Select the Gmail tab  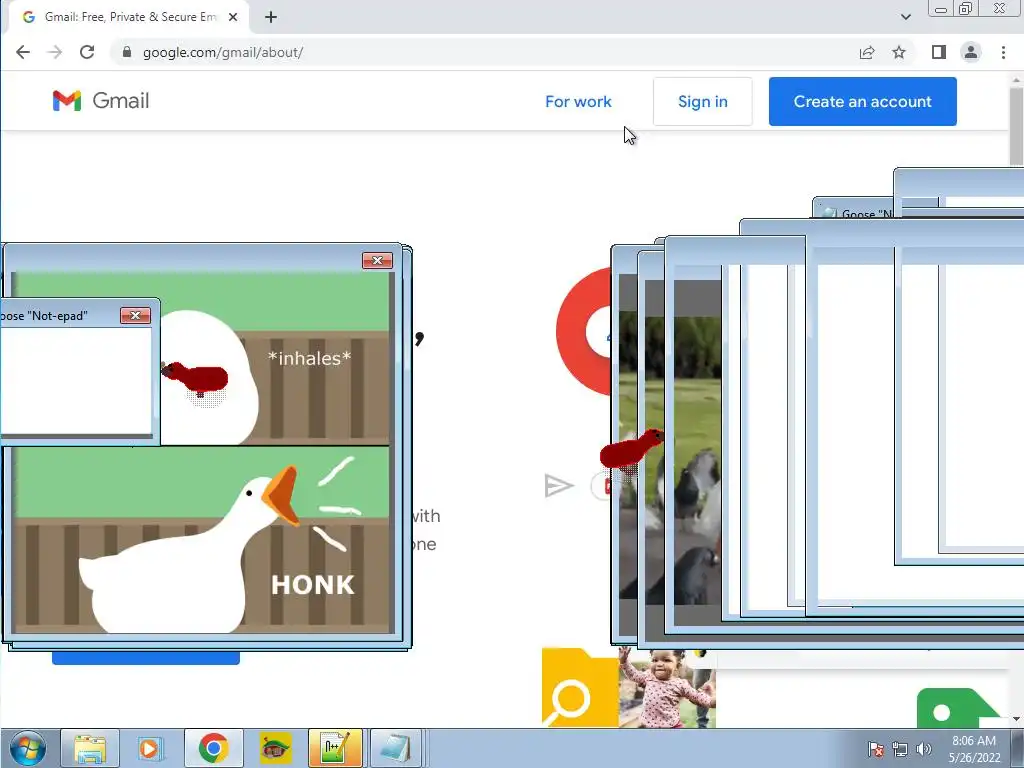tap(129, 18)
